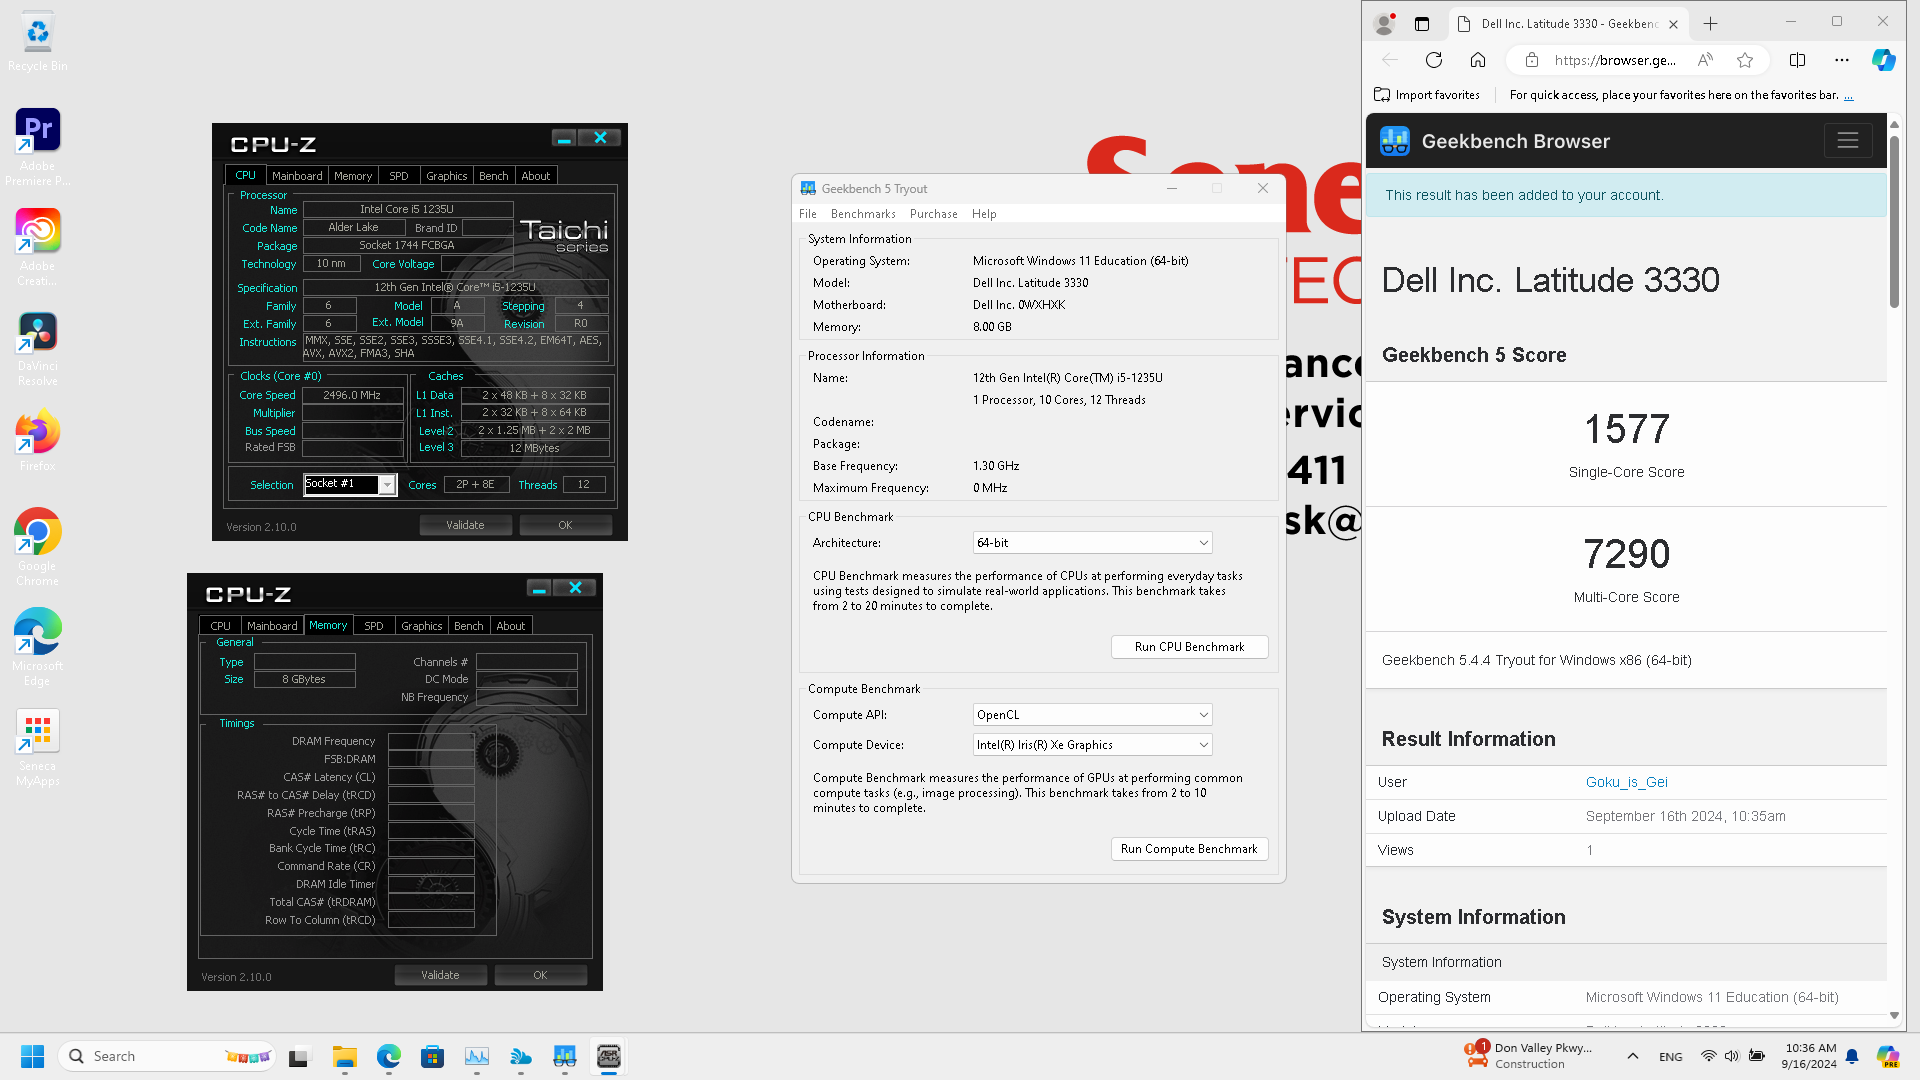
Task: Open Bench tab in top CPU-Z window
Action: coord(493,176)
